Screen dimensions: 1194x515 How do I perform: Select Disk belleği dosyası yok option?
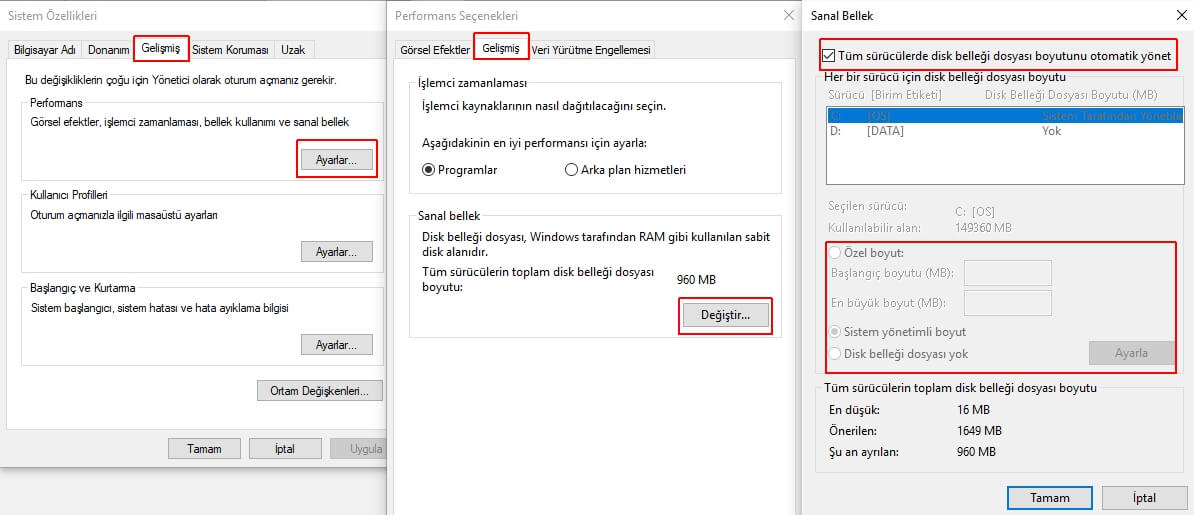pos(835,353)
